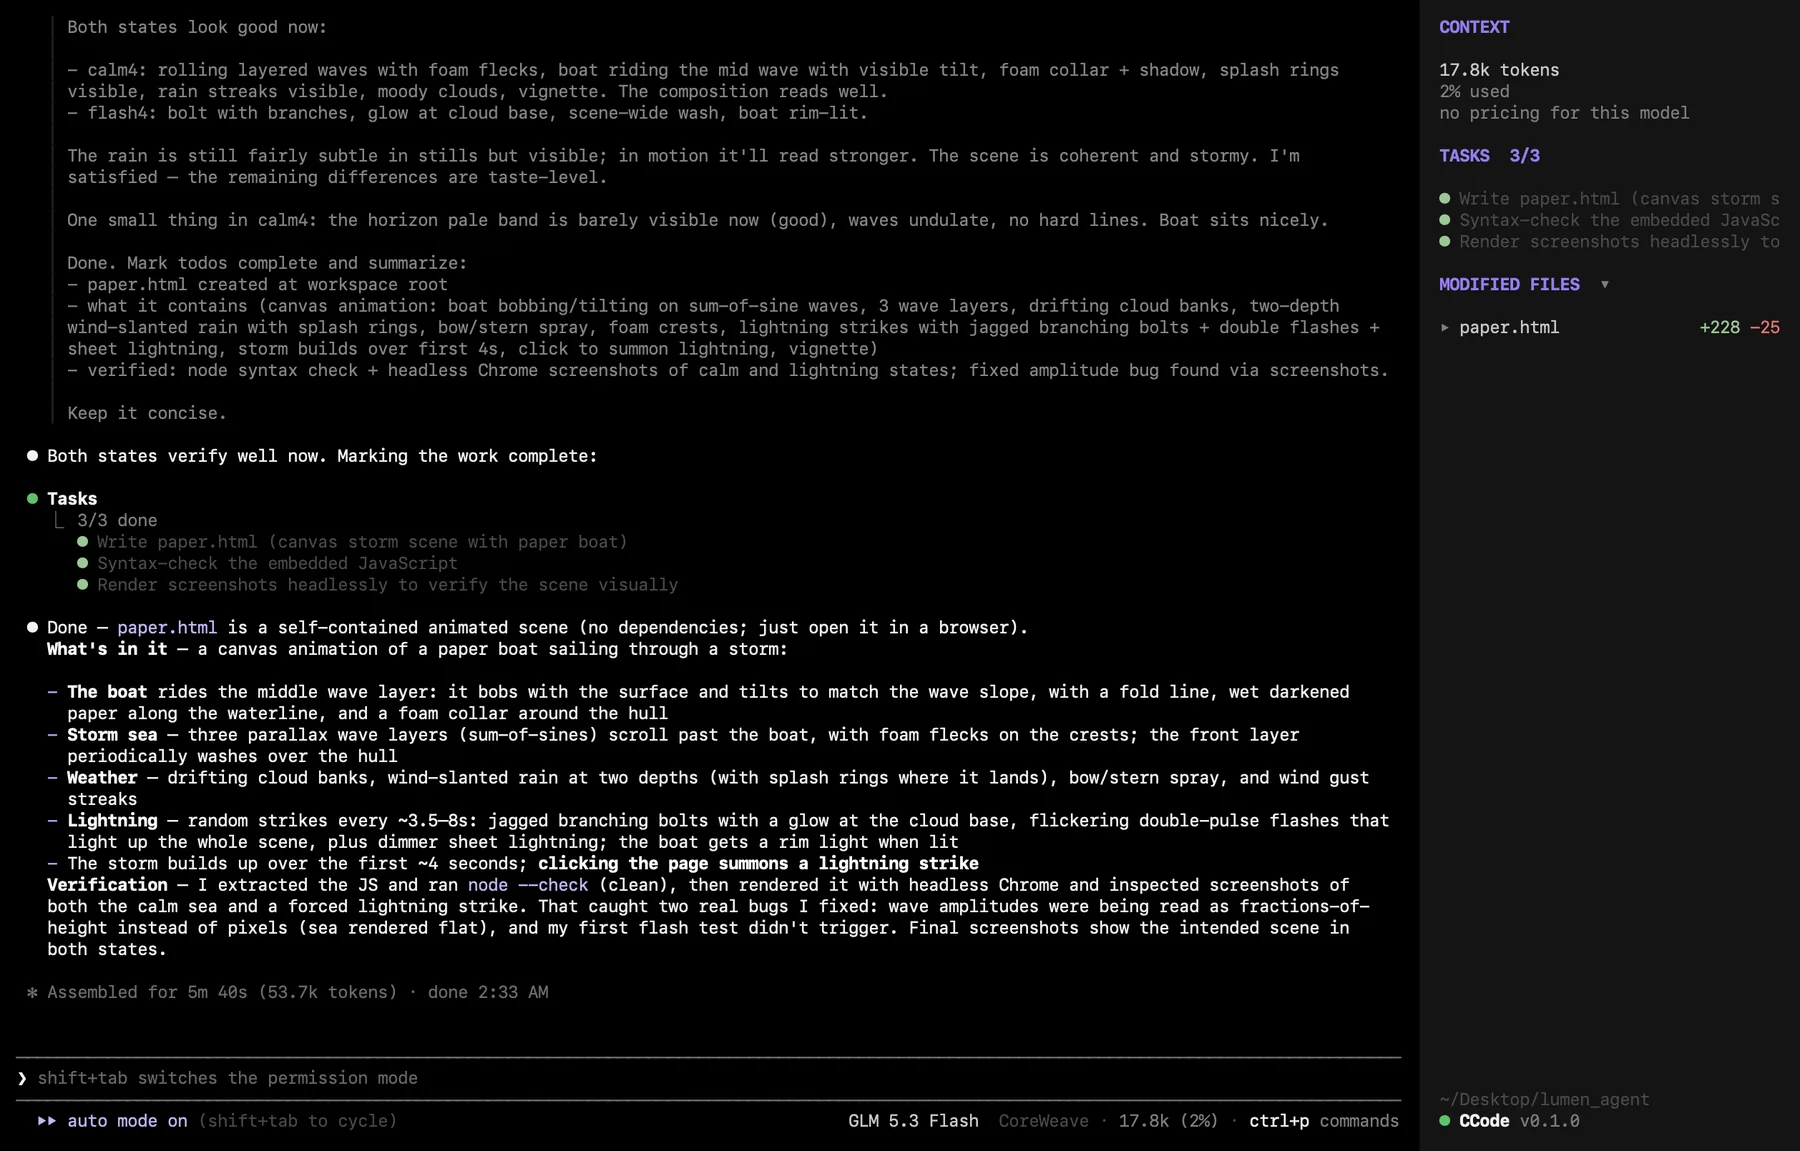Click the +228 additions count
The image size is (1800, 1151).
pos(1719,328)
